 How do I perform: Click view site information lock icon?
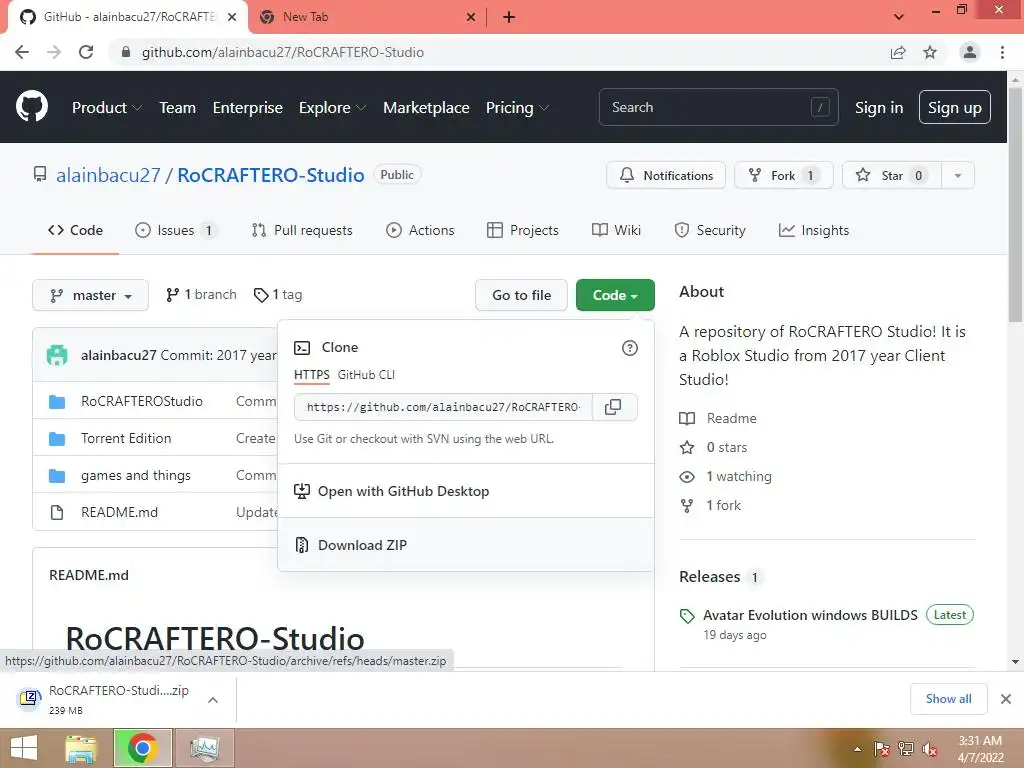[126, 52]
